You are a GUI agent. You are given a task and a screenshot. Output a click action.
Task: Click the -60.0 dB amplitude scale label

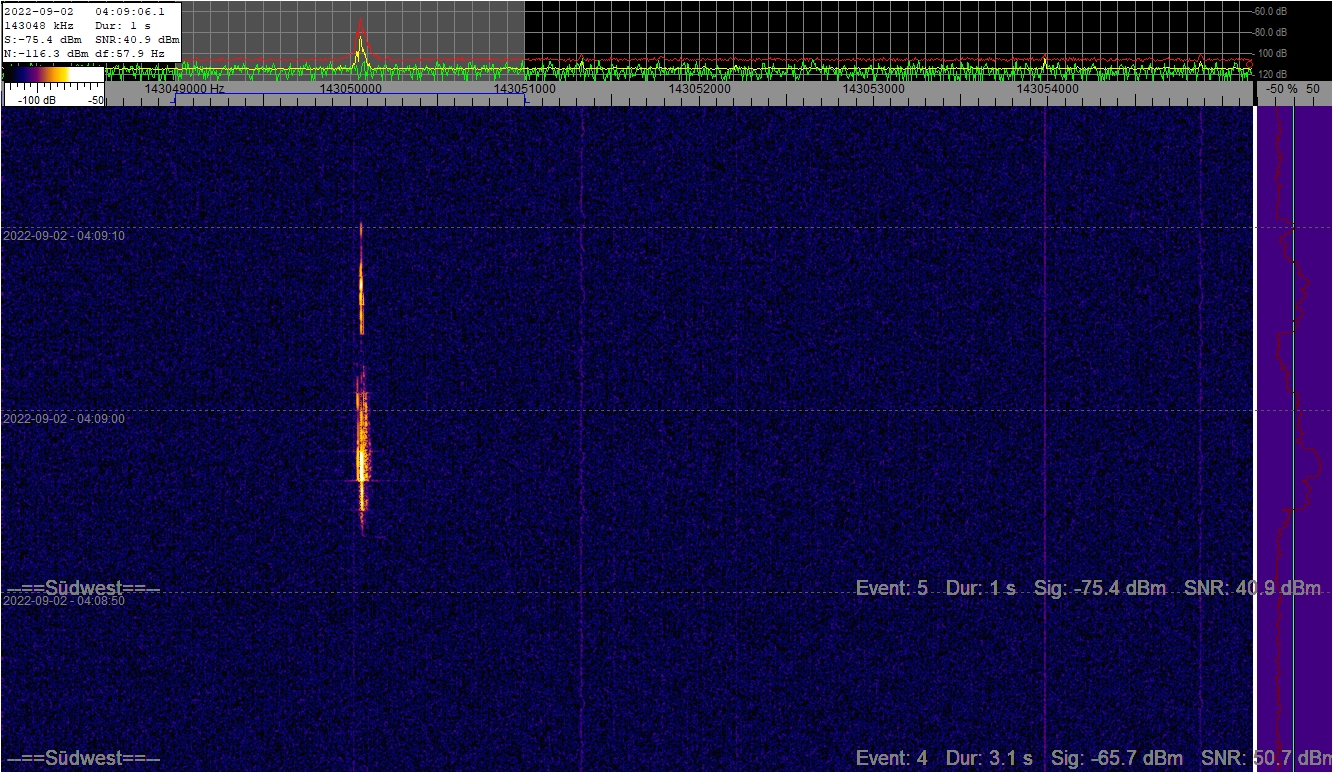(1271, 12)
